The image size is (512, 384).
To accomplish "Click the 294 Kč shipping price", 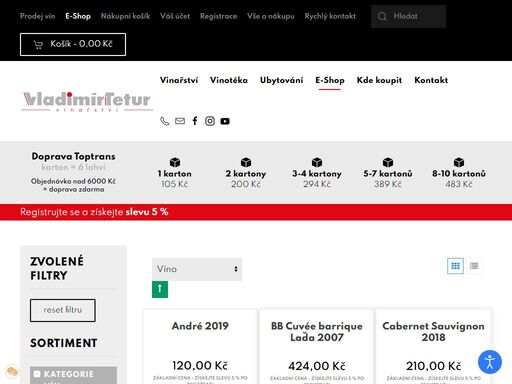I will pyautogui.click(x=317, y=184).
